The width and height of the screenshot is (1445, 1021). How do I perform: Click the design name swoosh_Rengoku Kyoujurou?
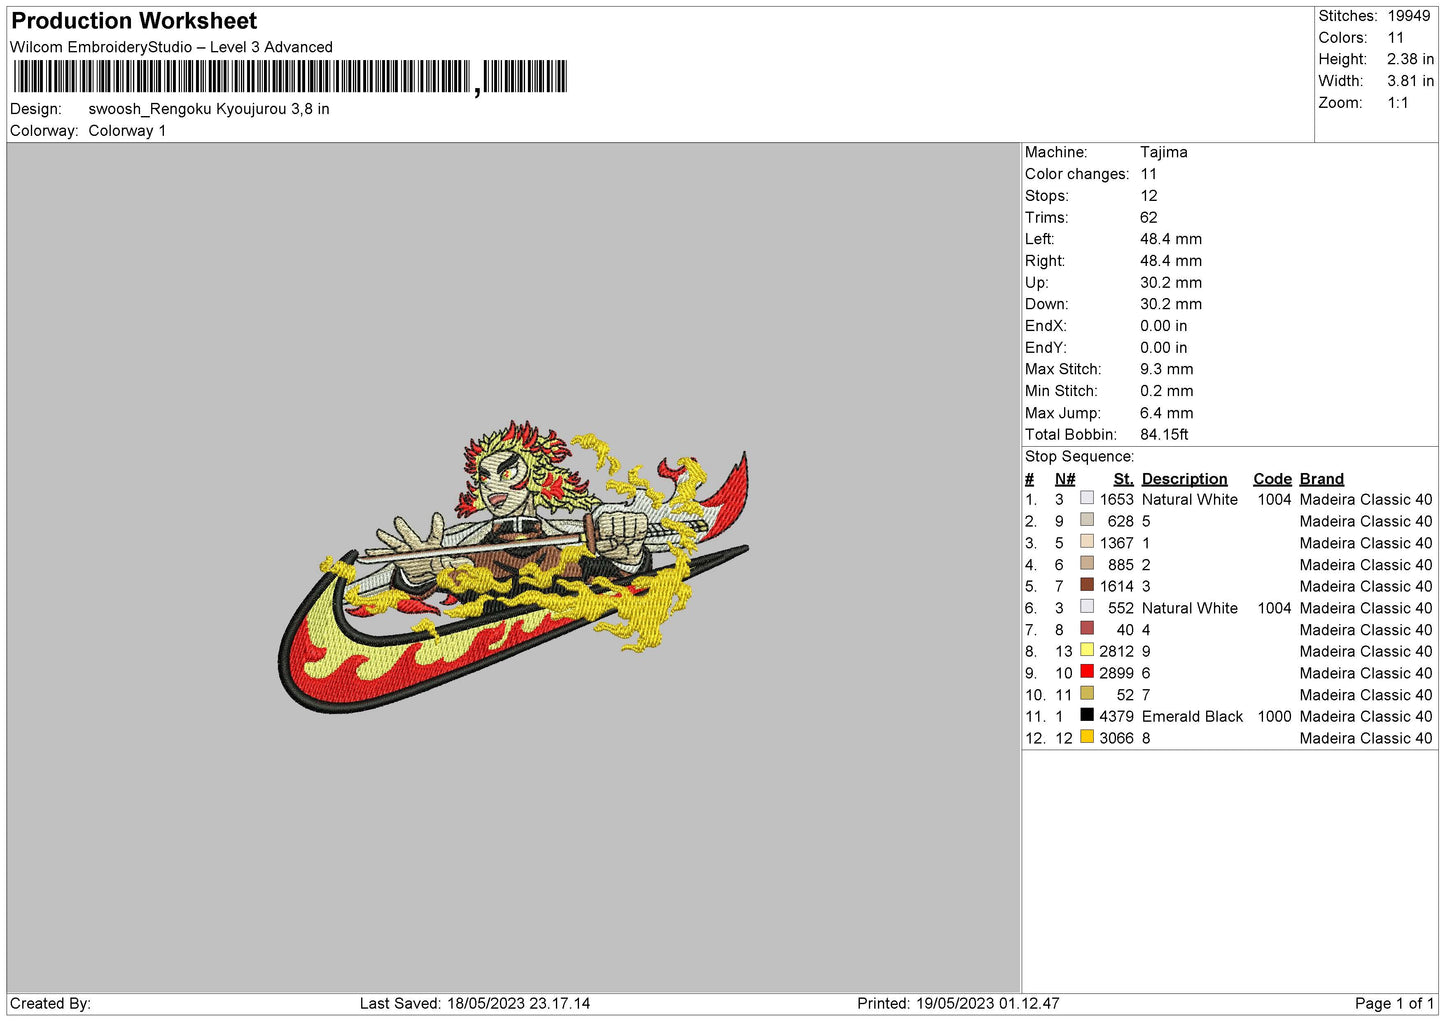208,109
